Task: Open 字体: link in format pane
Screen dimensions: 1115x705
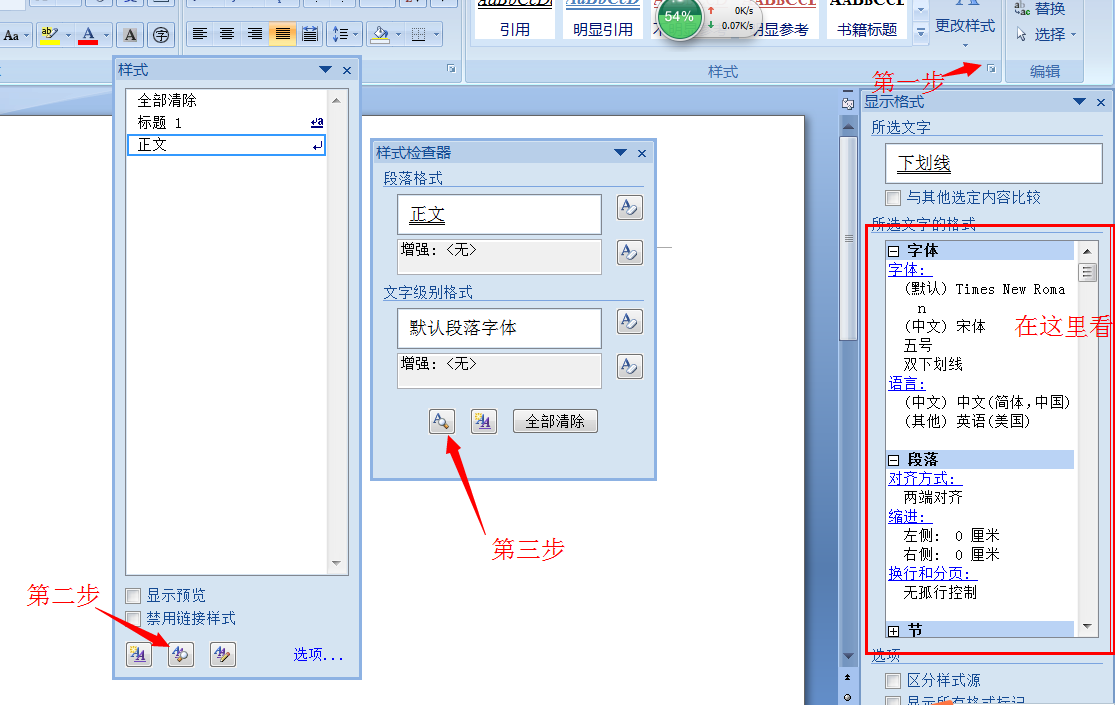Action: (909, 270)
